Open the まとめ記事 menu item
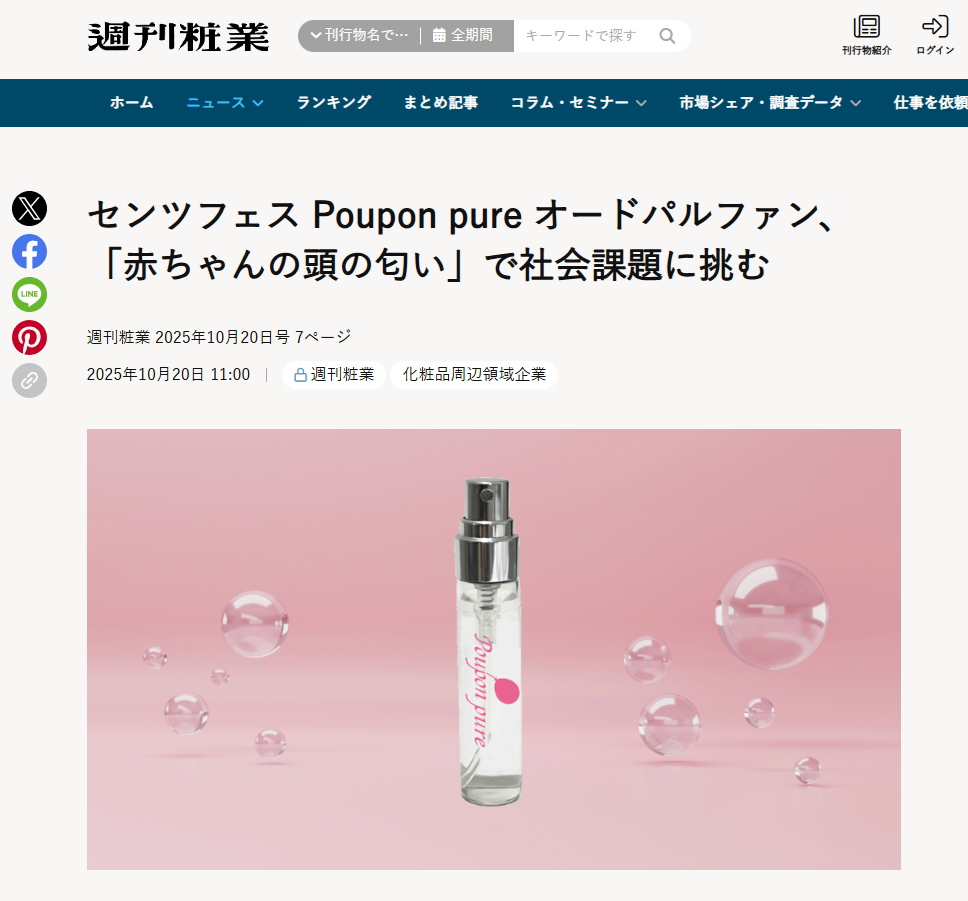The width and height of the screenshot is (968, 901). click(441, 103)
